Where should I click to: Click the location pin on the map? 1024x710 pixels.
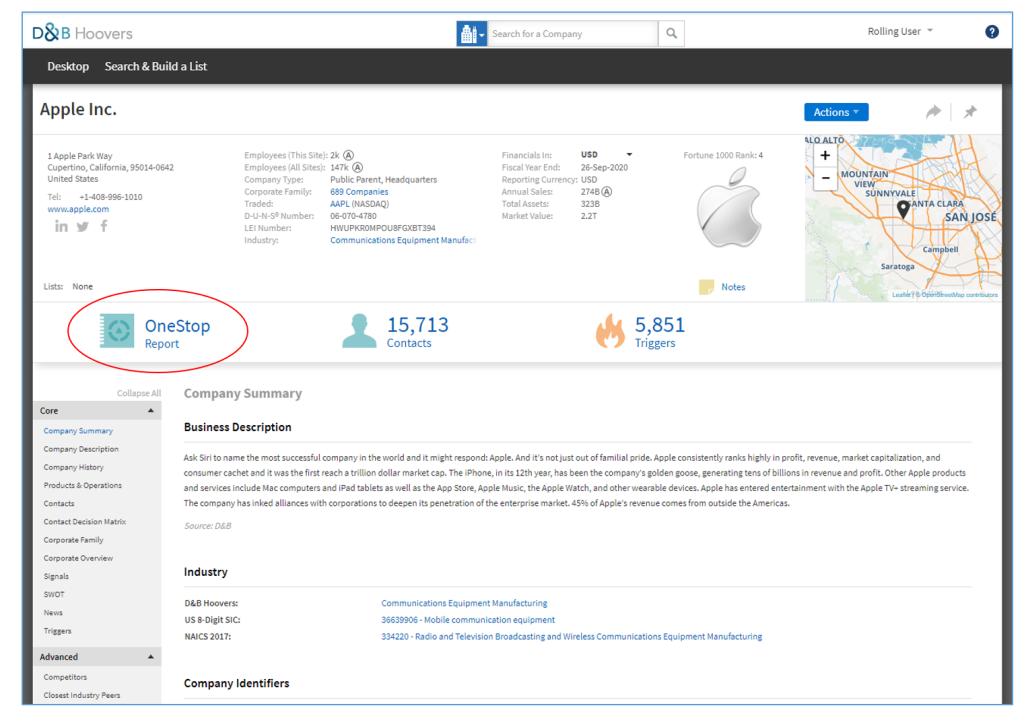903,209
